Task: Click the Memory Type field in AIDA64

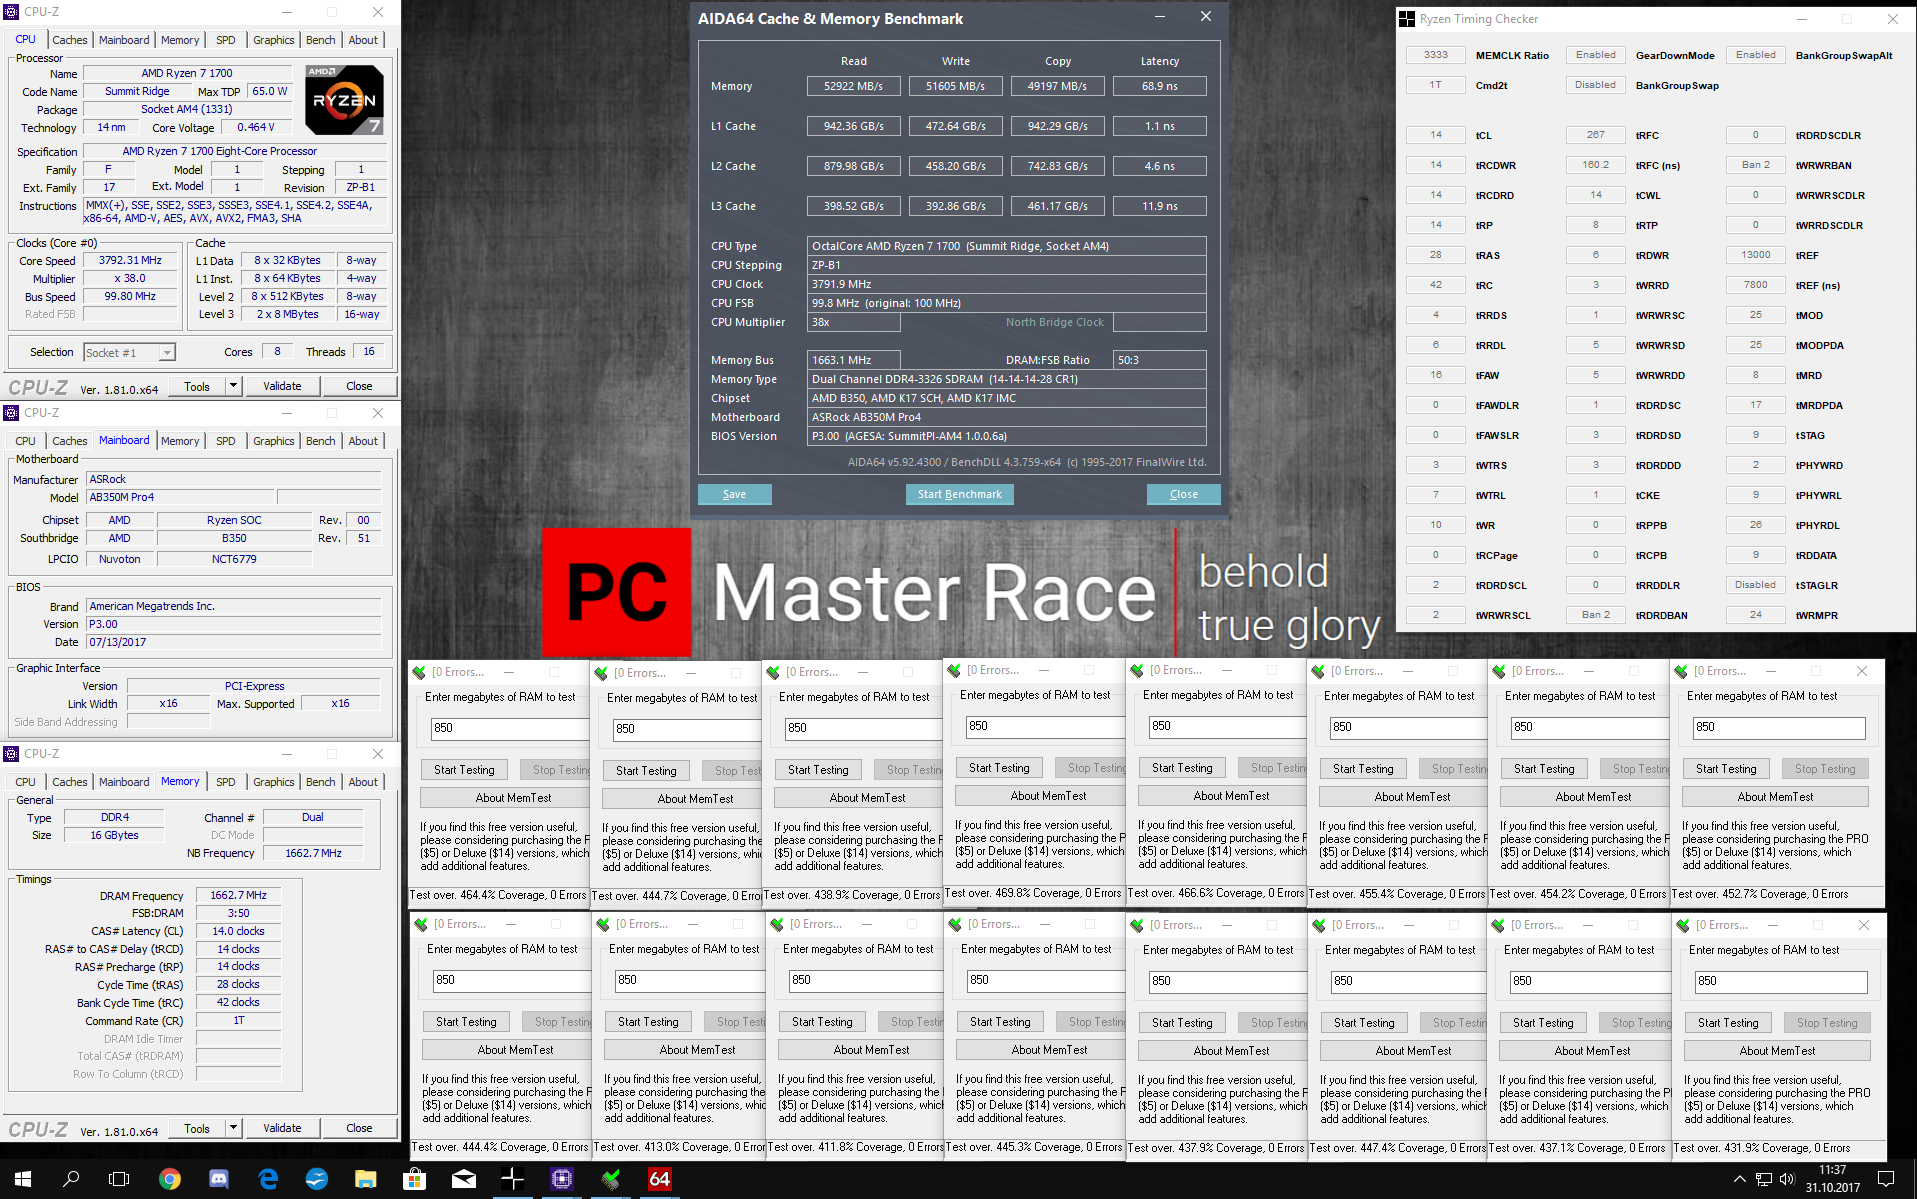Action: coord(1007,379)
